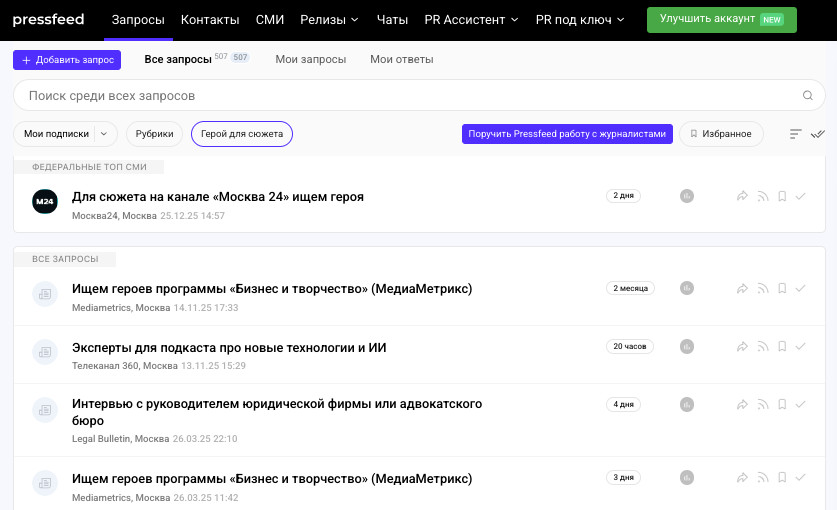Open the Контакты section
Image resolution: width=837 pixels, height=510 pixels.
point(210,20)
